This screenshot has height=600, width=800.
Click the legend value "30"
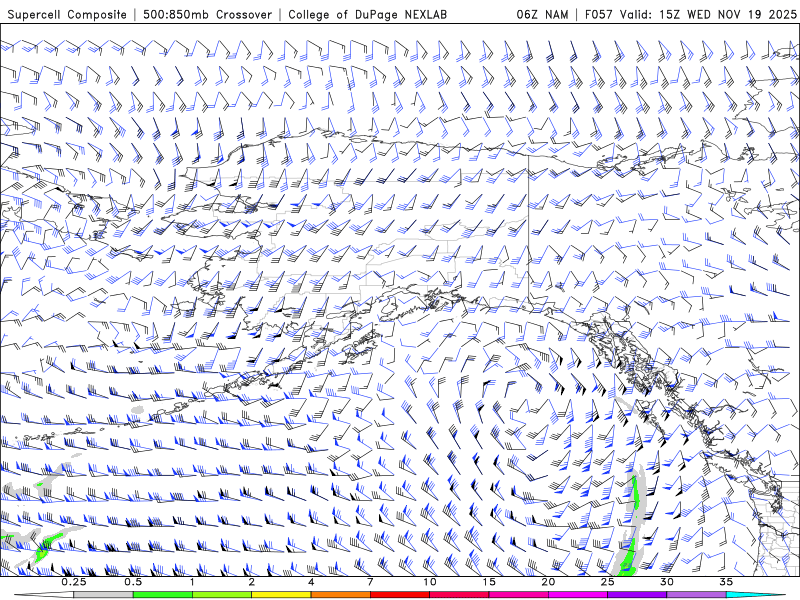tap(667, 582)
